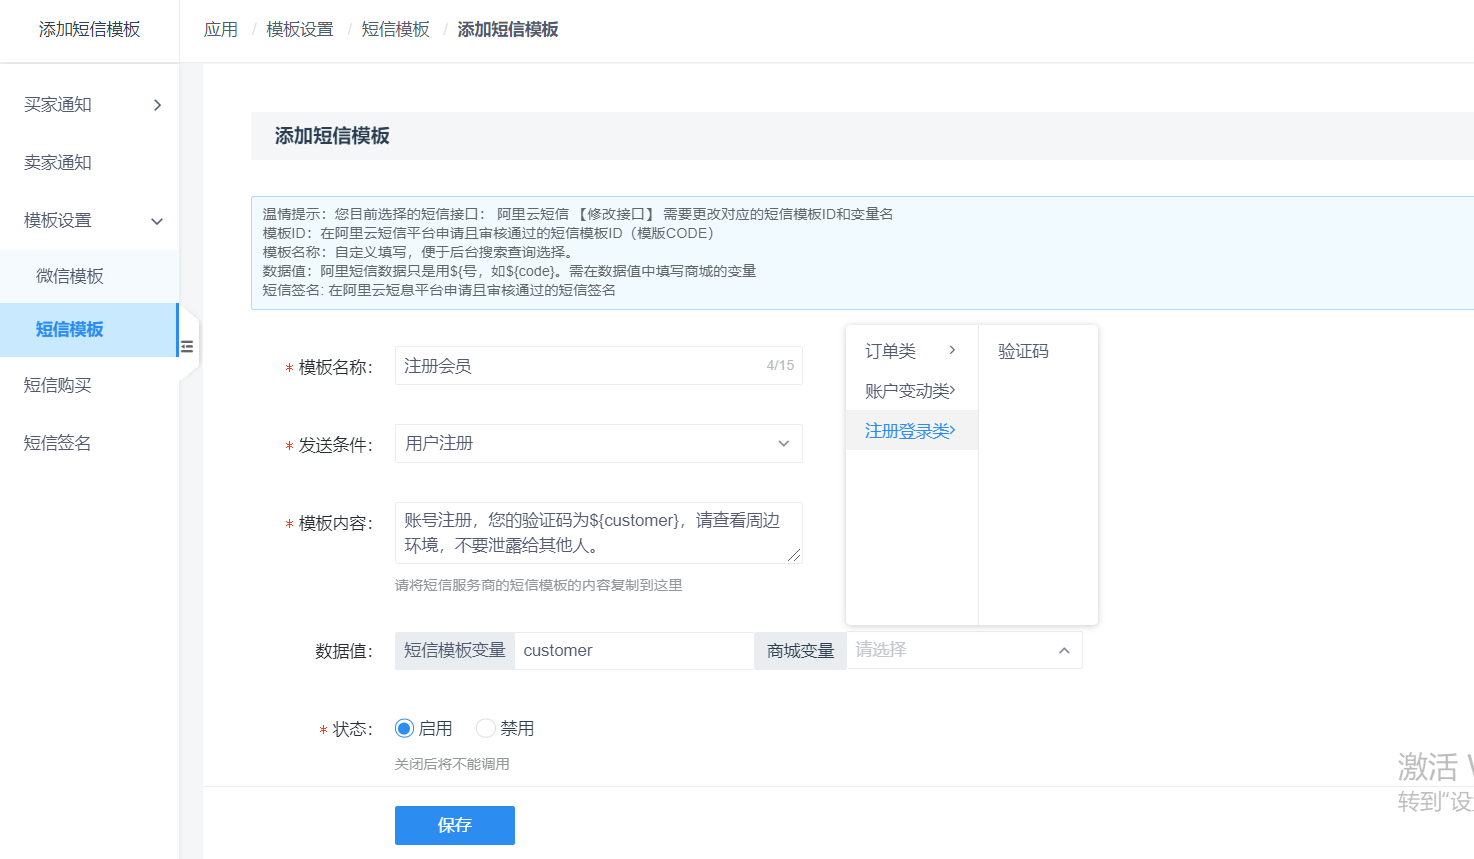Click the 【修改接口】 link in tips

pos(616,214)
